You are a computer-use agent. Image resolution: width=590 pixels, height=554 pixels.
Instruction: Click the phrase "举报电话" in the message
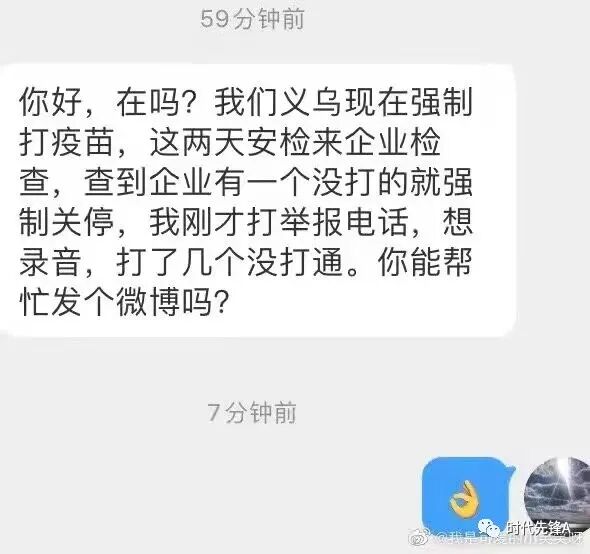pyautogui.click(x=344, y=221)
